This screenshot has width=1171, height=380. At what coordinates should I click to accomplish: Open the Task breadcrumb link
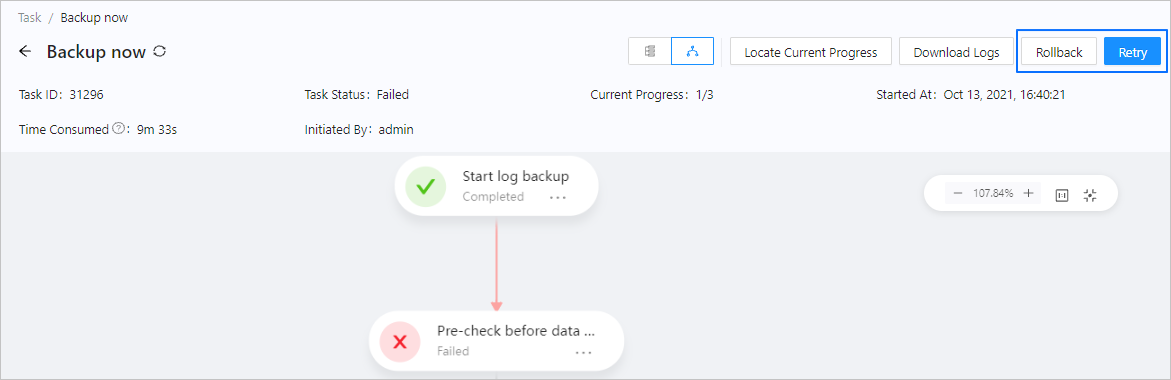(30, 18)
